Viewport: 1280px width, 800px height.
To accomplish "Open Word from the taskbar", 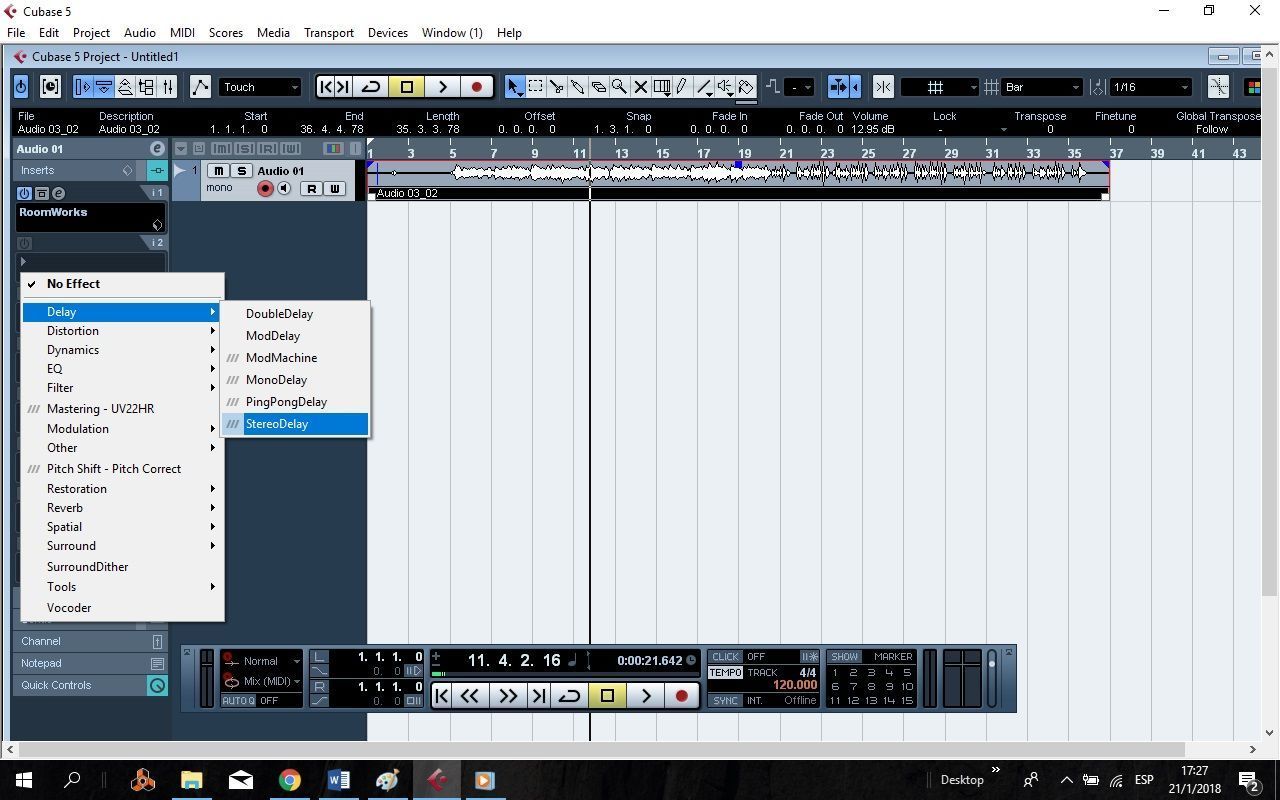I will [x=338, y=780].
